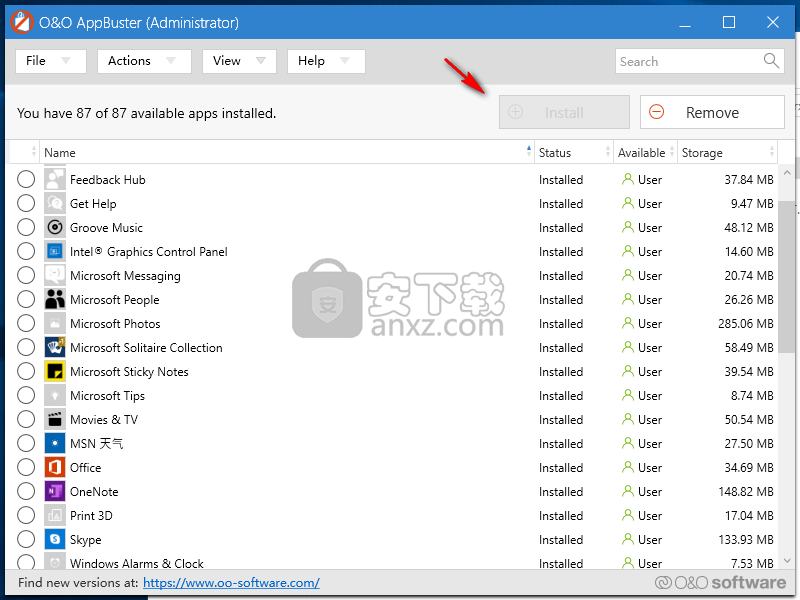Viewport: 800px width, 600px height.
Task: Select the Microsoft Photos radio button
Action: (x=26, y=323)
